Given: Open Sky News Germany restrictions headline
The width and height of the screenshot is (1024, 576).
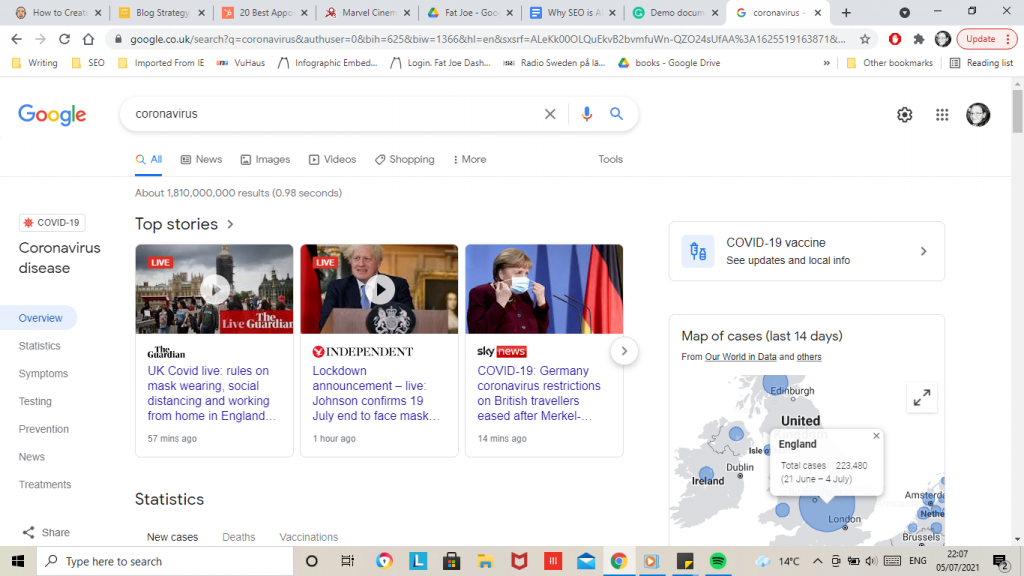Looking at the screenshot, I should point(539,393).
